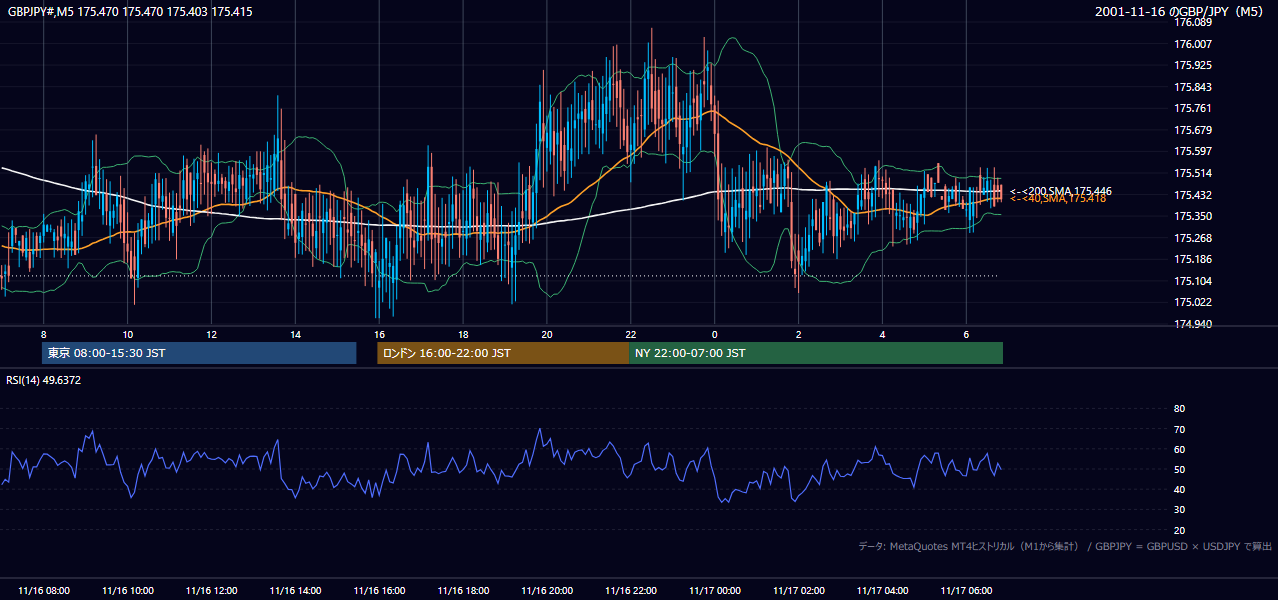Click the RSI 80 level label

coord(1179,409)
